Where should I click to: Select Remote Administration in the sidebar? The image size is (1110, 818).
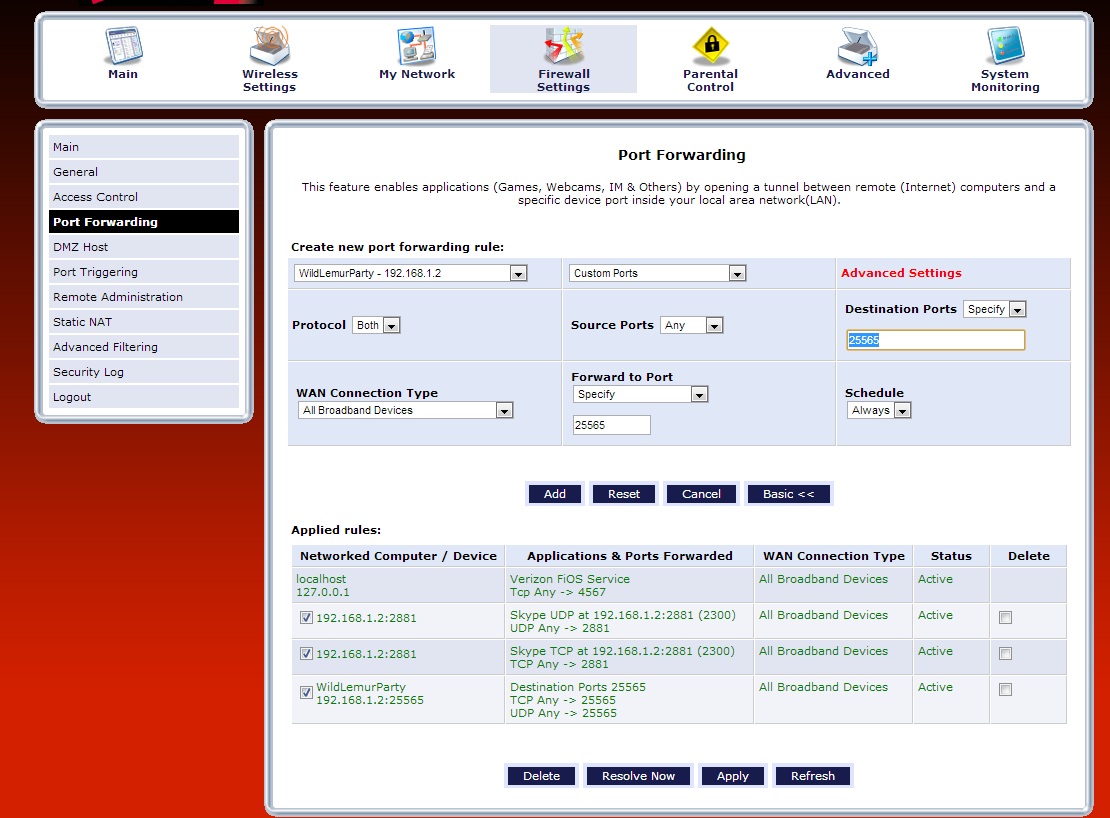(144, 296)
